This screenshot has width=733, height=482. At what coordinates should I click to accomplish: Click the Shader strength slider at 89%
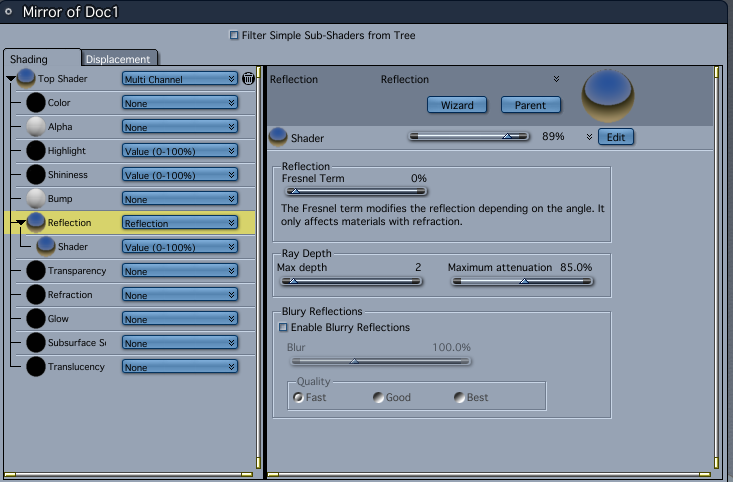(x=469, y=137)
